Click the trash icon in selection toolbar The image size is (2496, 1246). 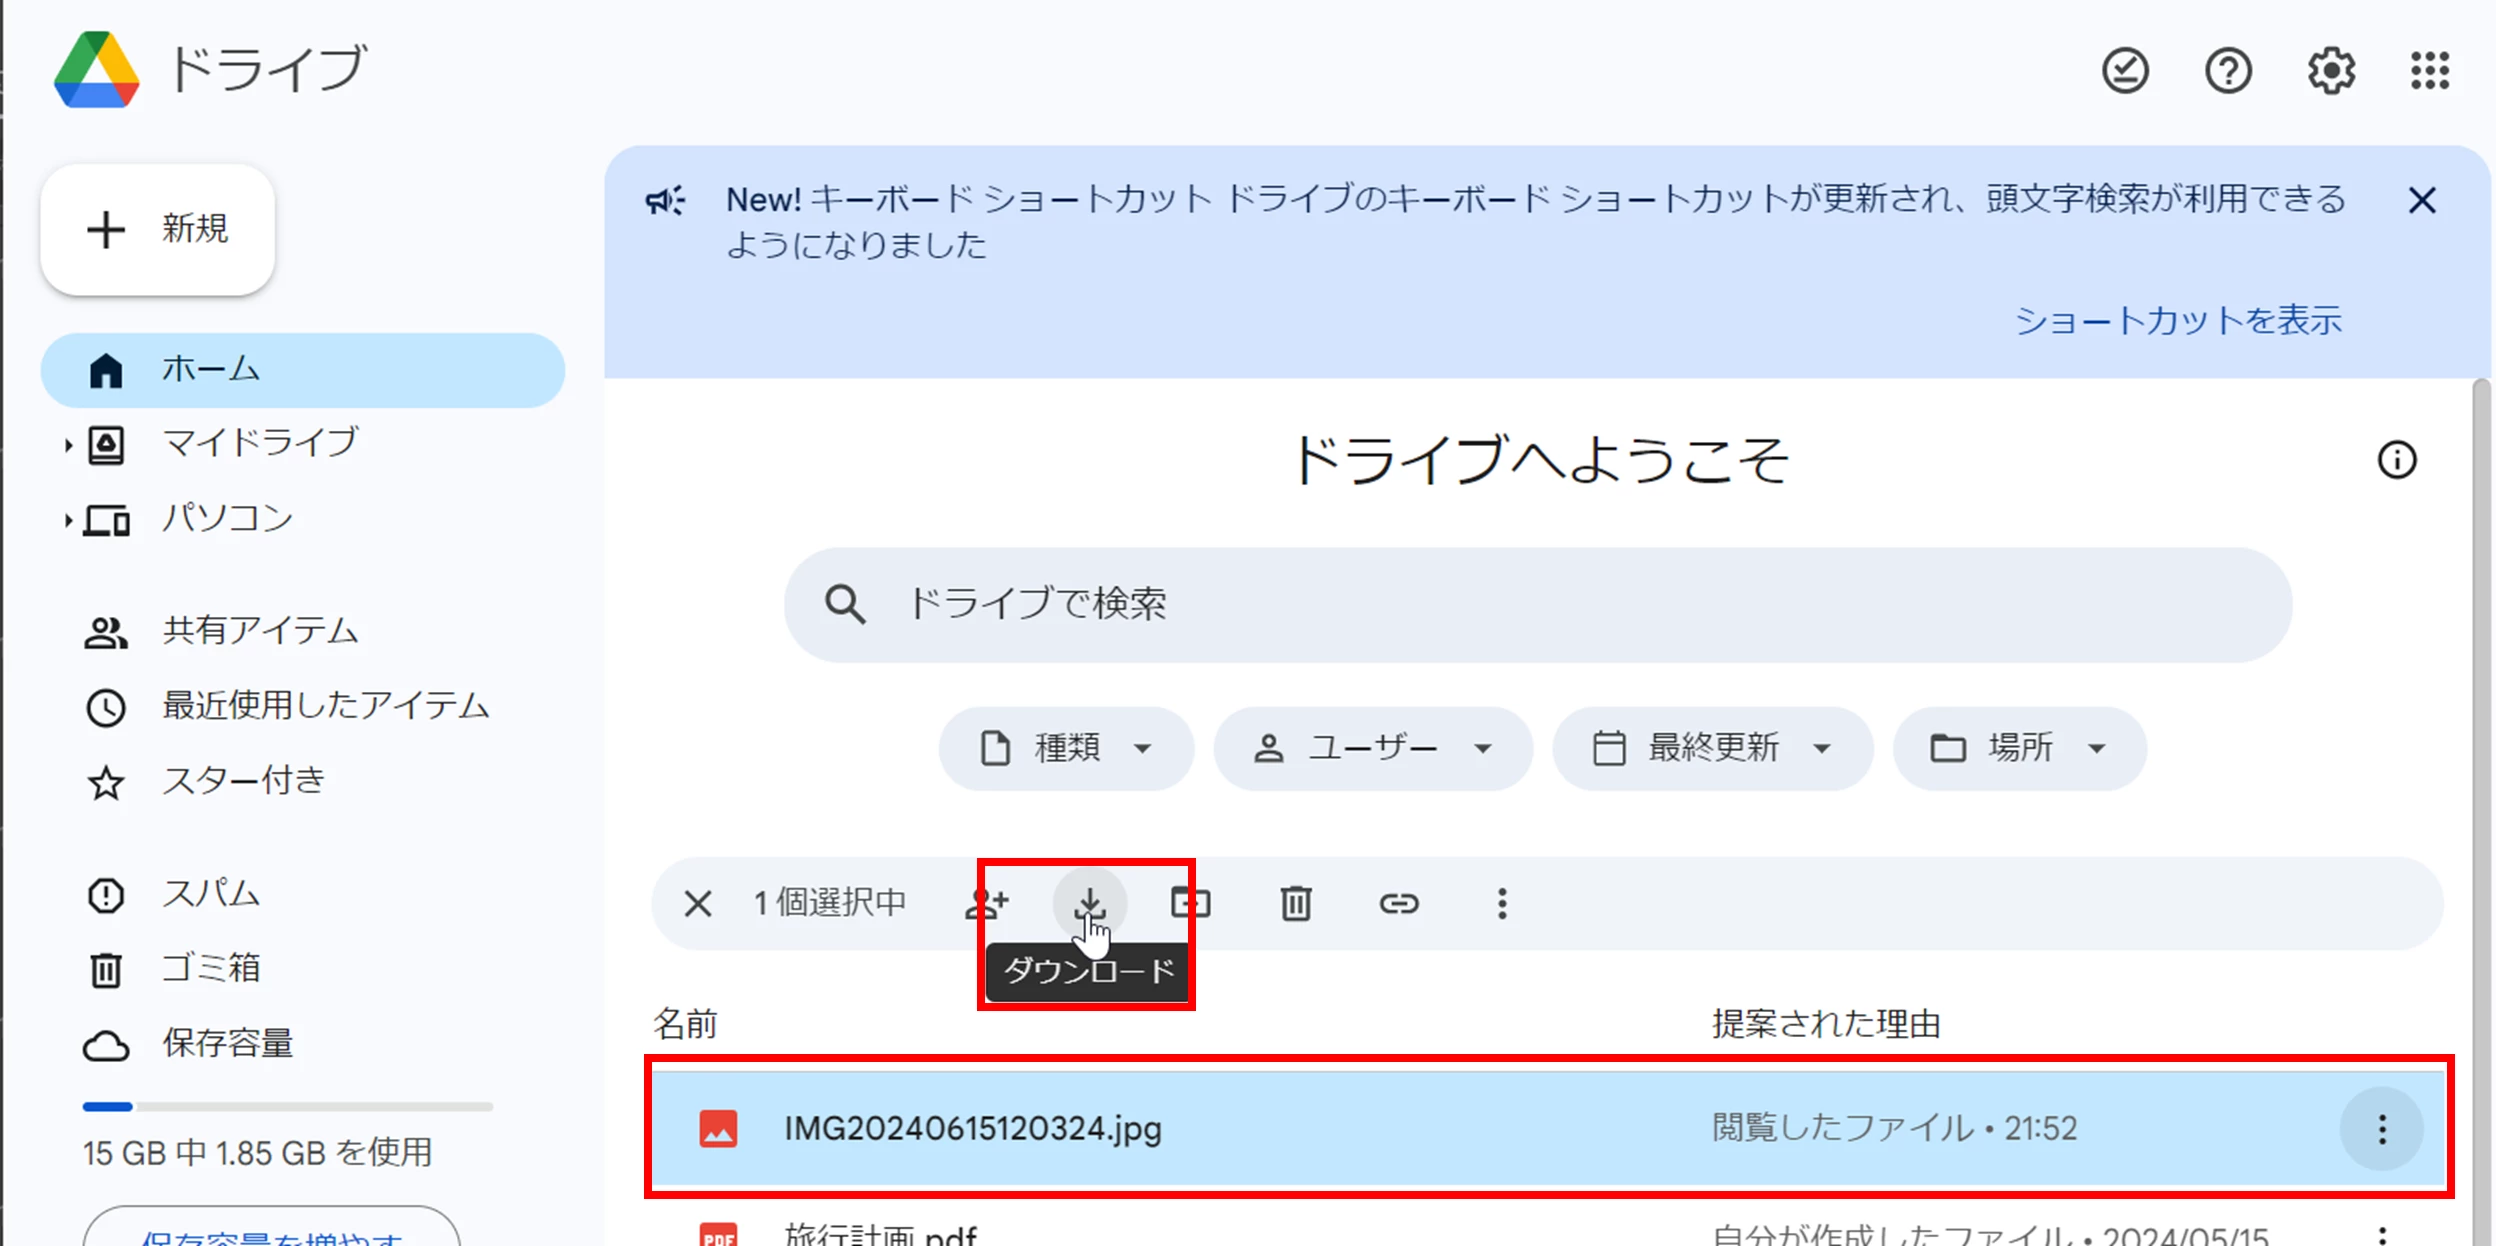(x=1296, y=903)
